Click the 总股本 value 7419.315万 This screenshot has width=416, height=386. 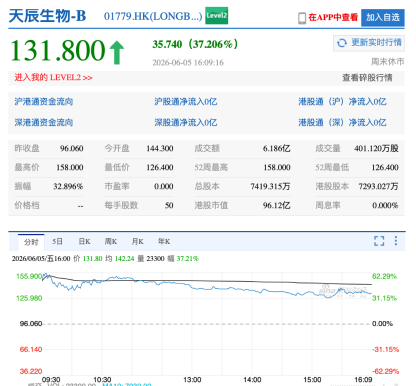[270, 186]
